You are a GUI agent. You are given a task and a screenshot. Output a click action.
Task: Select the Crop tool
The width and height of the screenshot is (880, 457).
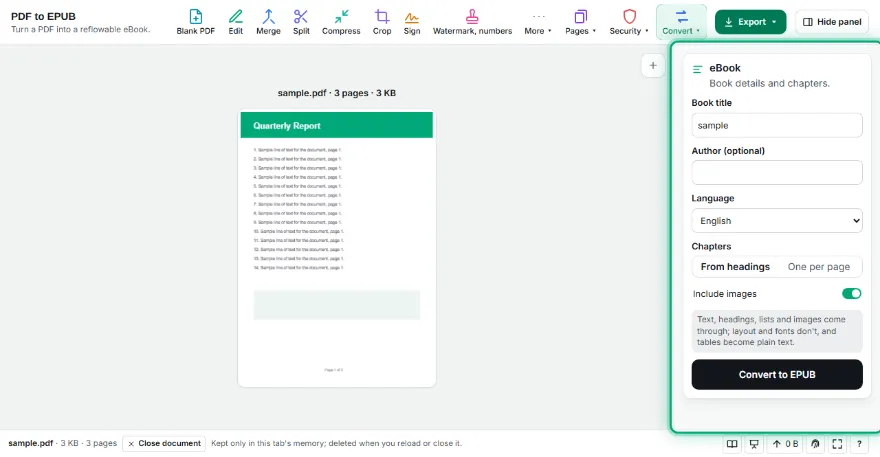point(382,22)
